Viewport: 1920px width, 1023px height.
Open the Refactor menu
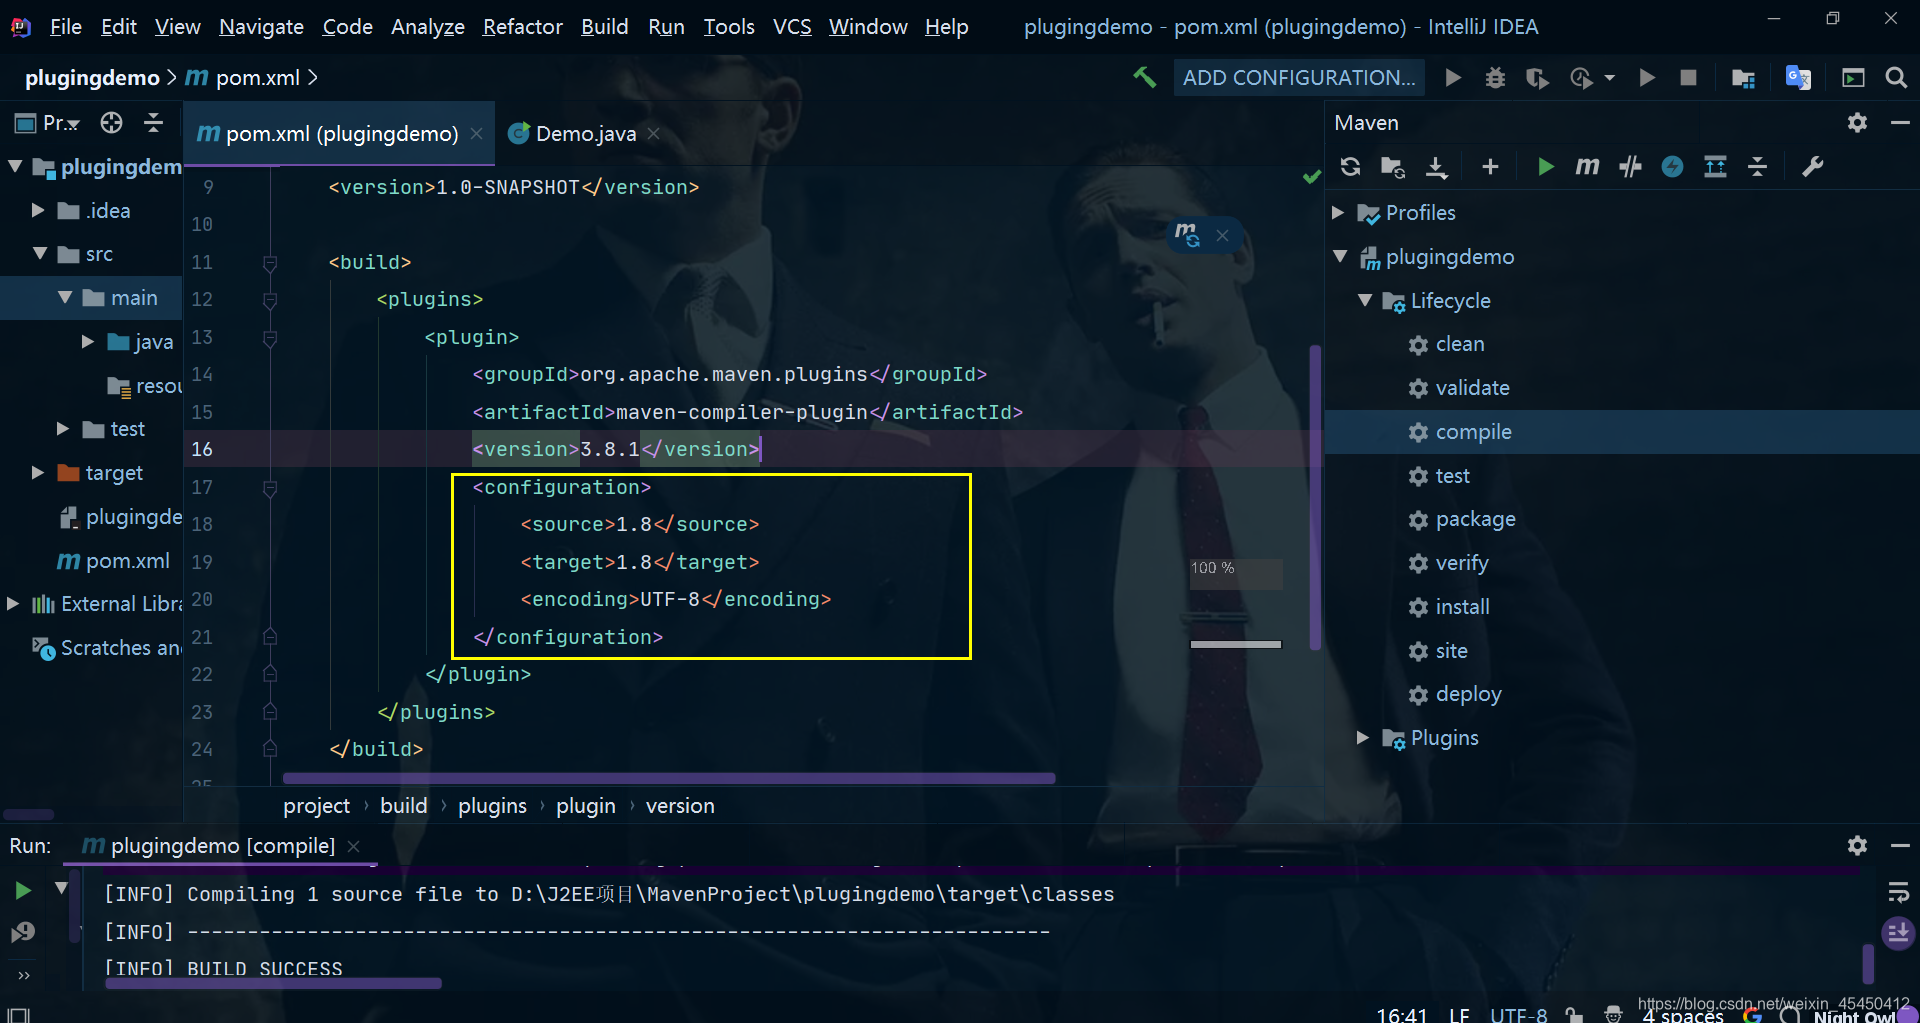point(522,26)
